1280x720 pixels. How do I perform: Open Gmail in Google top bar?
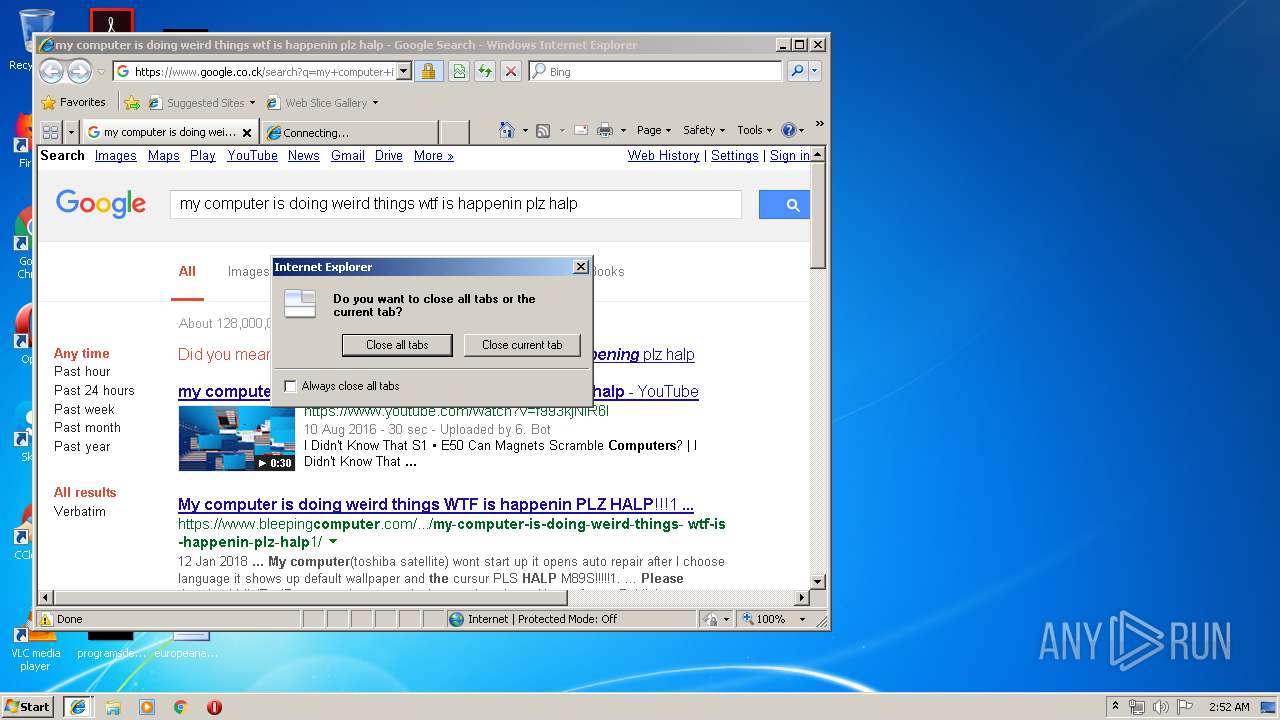pos(348,155)
